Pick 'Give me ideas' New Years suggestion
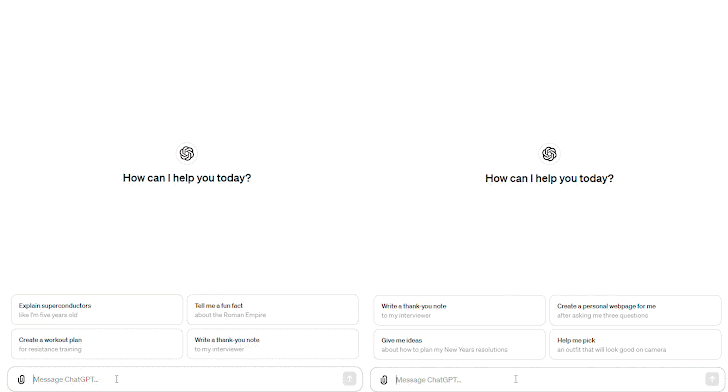The image size is (728, 392). click(x=460, y=345)
